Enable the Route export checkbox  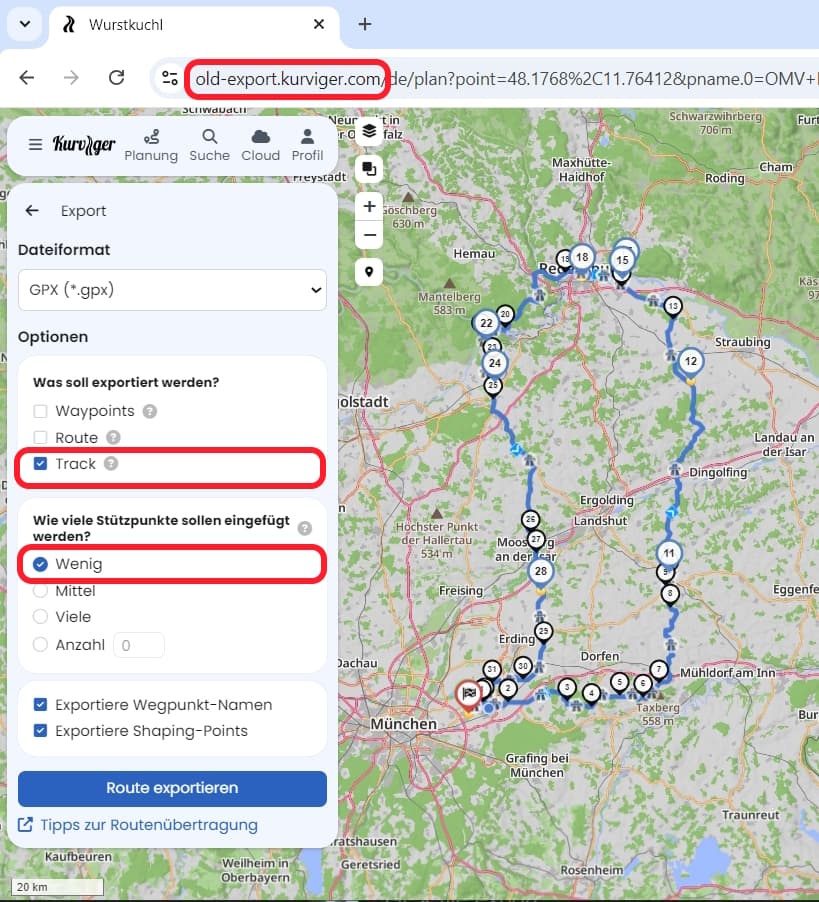click(x=41, y=437)
